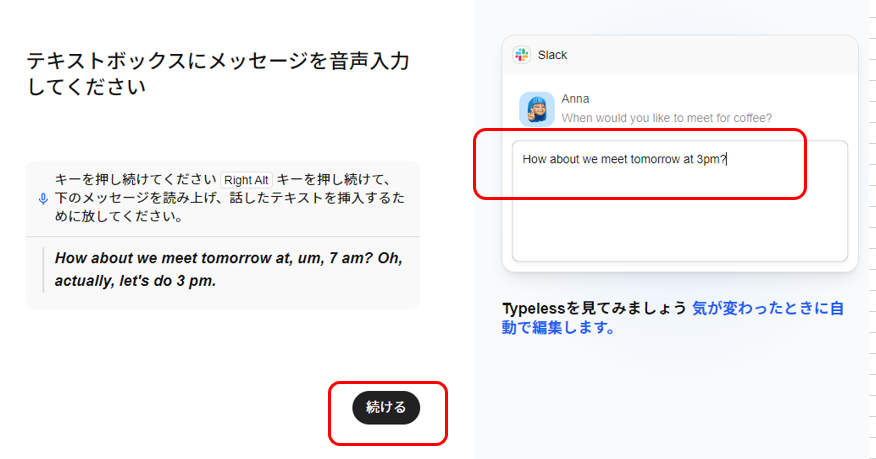This screenshot has width=876, height=459.
Task: Click the Right Alt key badge
Action: [246, 180]
